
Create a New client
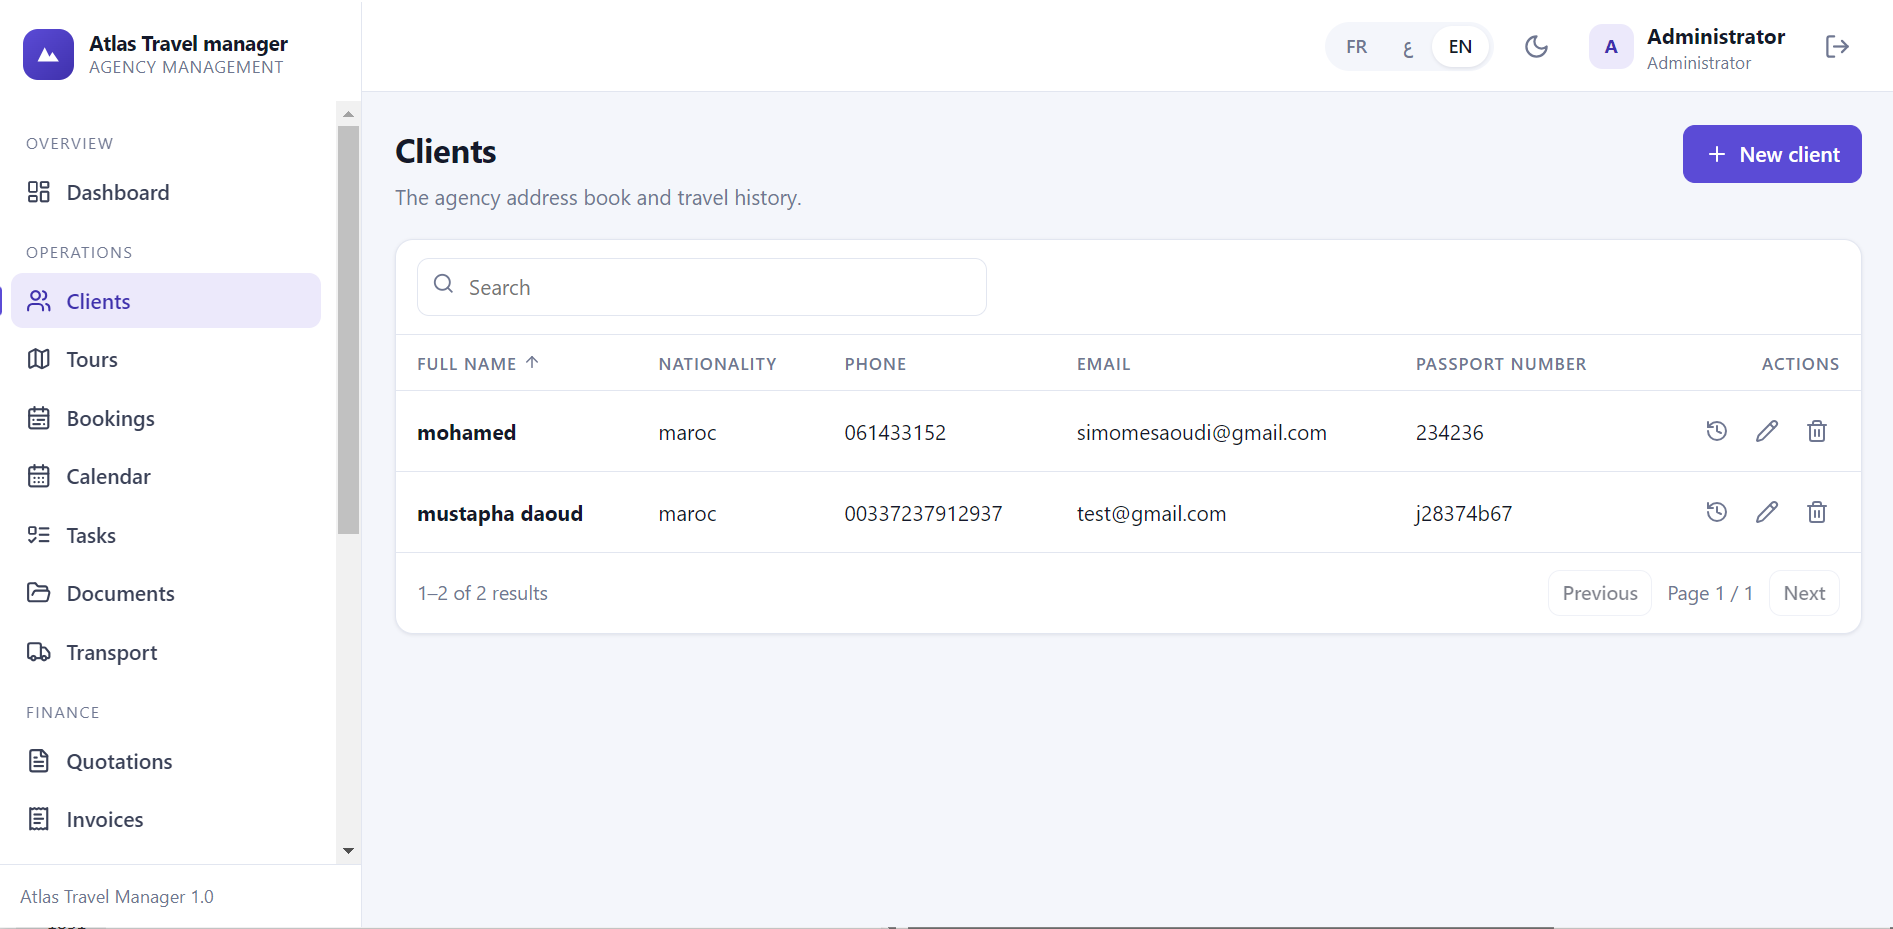1772,154
